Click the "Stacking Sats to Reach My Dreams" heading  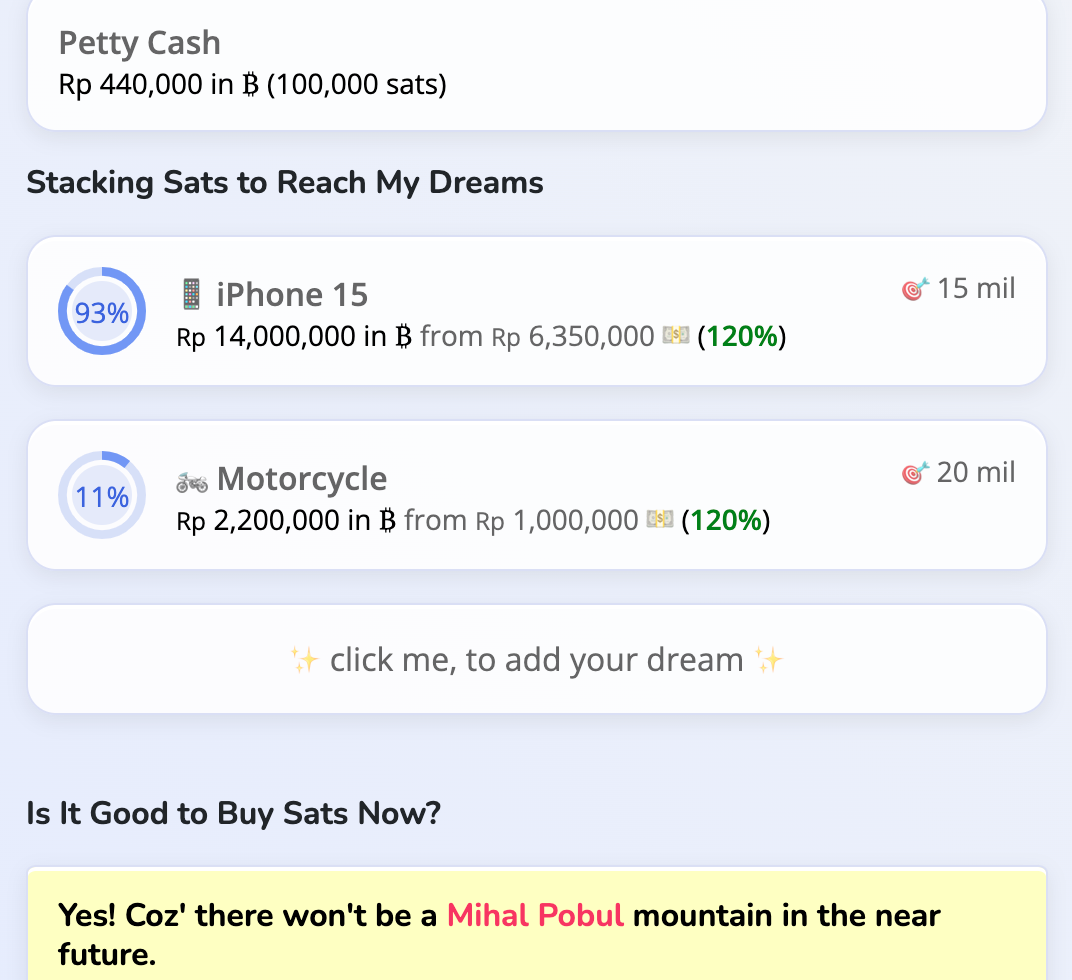[285, 183]
